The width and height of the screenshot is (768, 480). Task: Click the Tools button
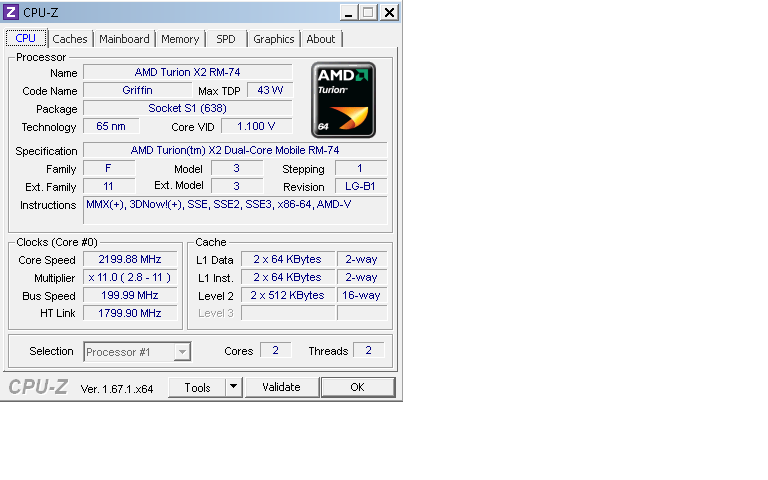(197, 387)
